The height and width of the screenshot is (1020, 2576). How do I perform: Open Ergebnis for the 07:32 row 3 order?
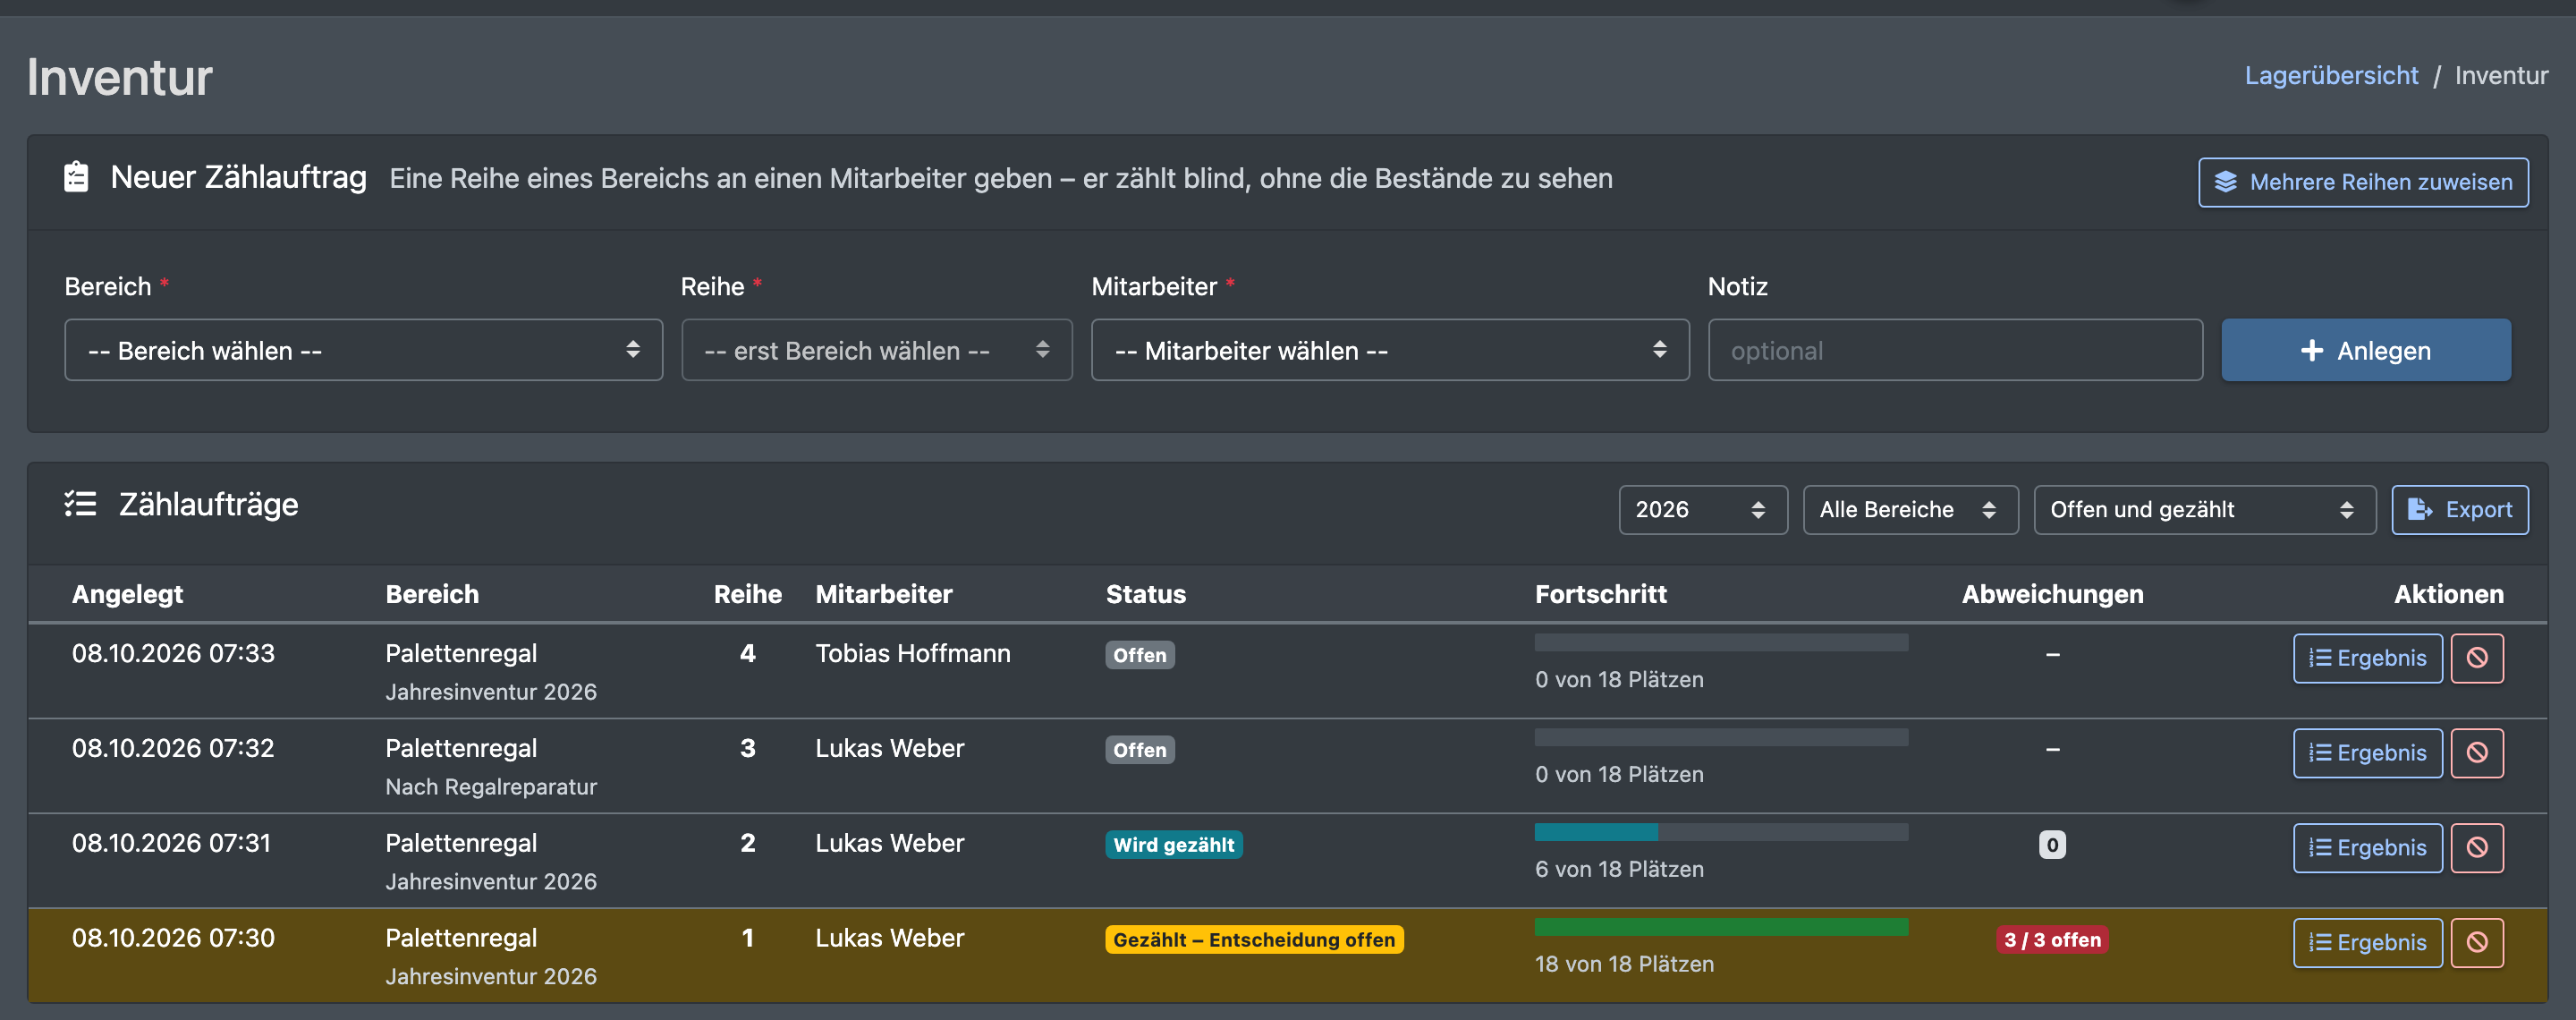(x=2367, y=753)
